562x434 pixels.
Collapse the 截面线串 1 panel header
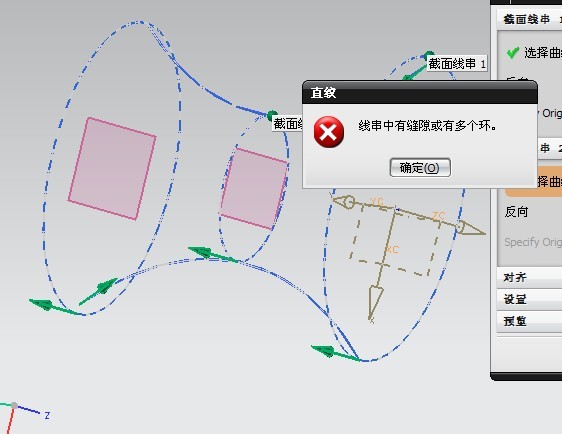[x=530, y=19]
